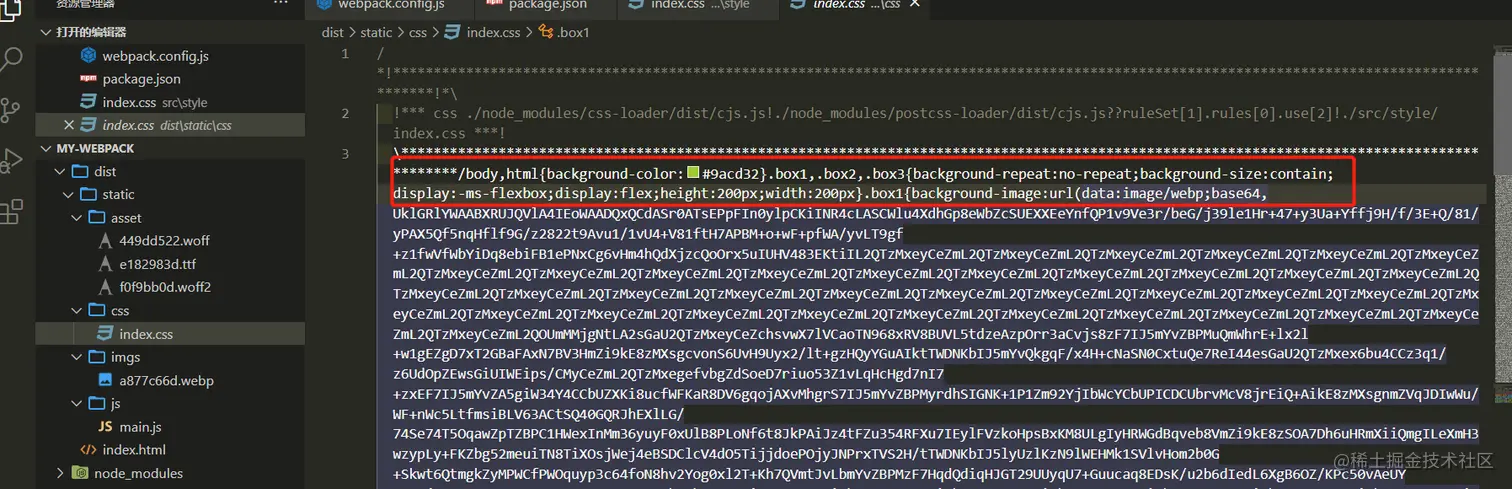The width and height of the screenshot is (1512, 489).
Task: Open Extensions view in activity bar
Action: (12, 211)
